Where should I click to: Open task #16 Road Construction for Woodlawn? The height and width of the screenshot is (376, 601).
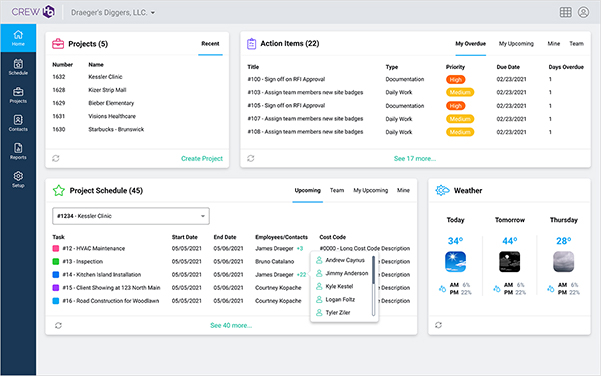tap(111, 301)
